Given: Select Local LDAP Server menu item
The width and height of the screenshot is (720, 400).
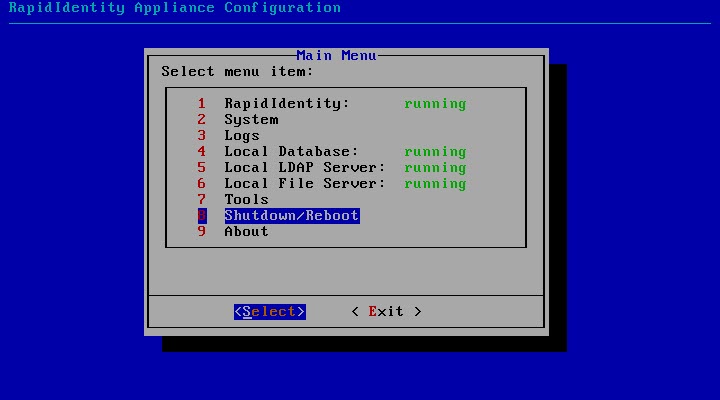Looking at the screenshot, I should pyautogui.click(x=304, y=168).
